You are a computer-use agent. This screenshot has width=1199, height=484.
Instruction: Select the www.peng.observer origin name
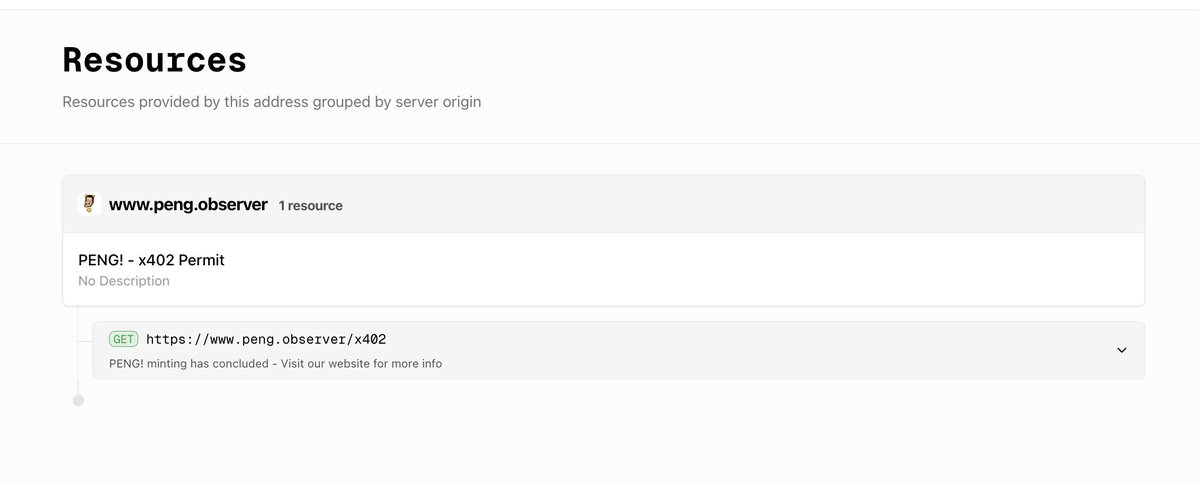pyautogui.click(x=188, y=205)
